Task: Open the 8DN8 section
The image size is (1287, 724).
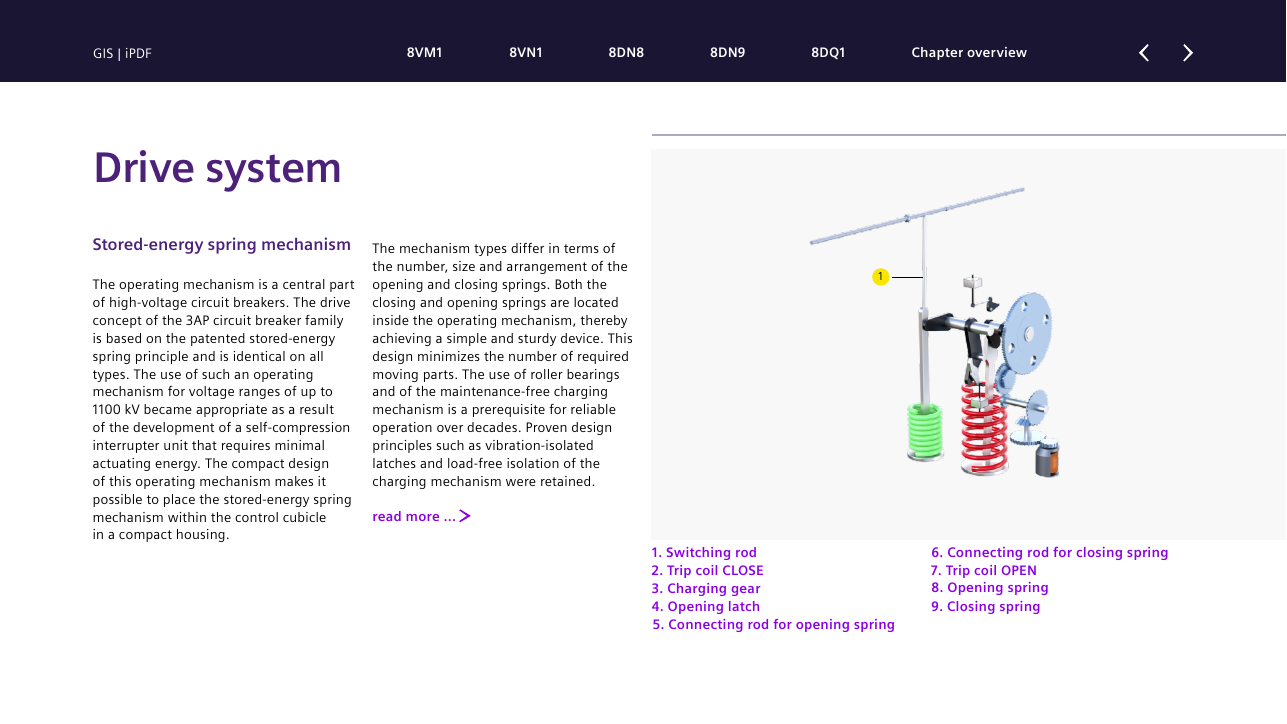Action: click(x=626, y=53)
